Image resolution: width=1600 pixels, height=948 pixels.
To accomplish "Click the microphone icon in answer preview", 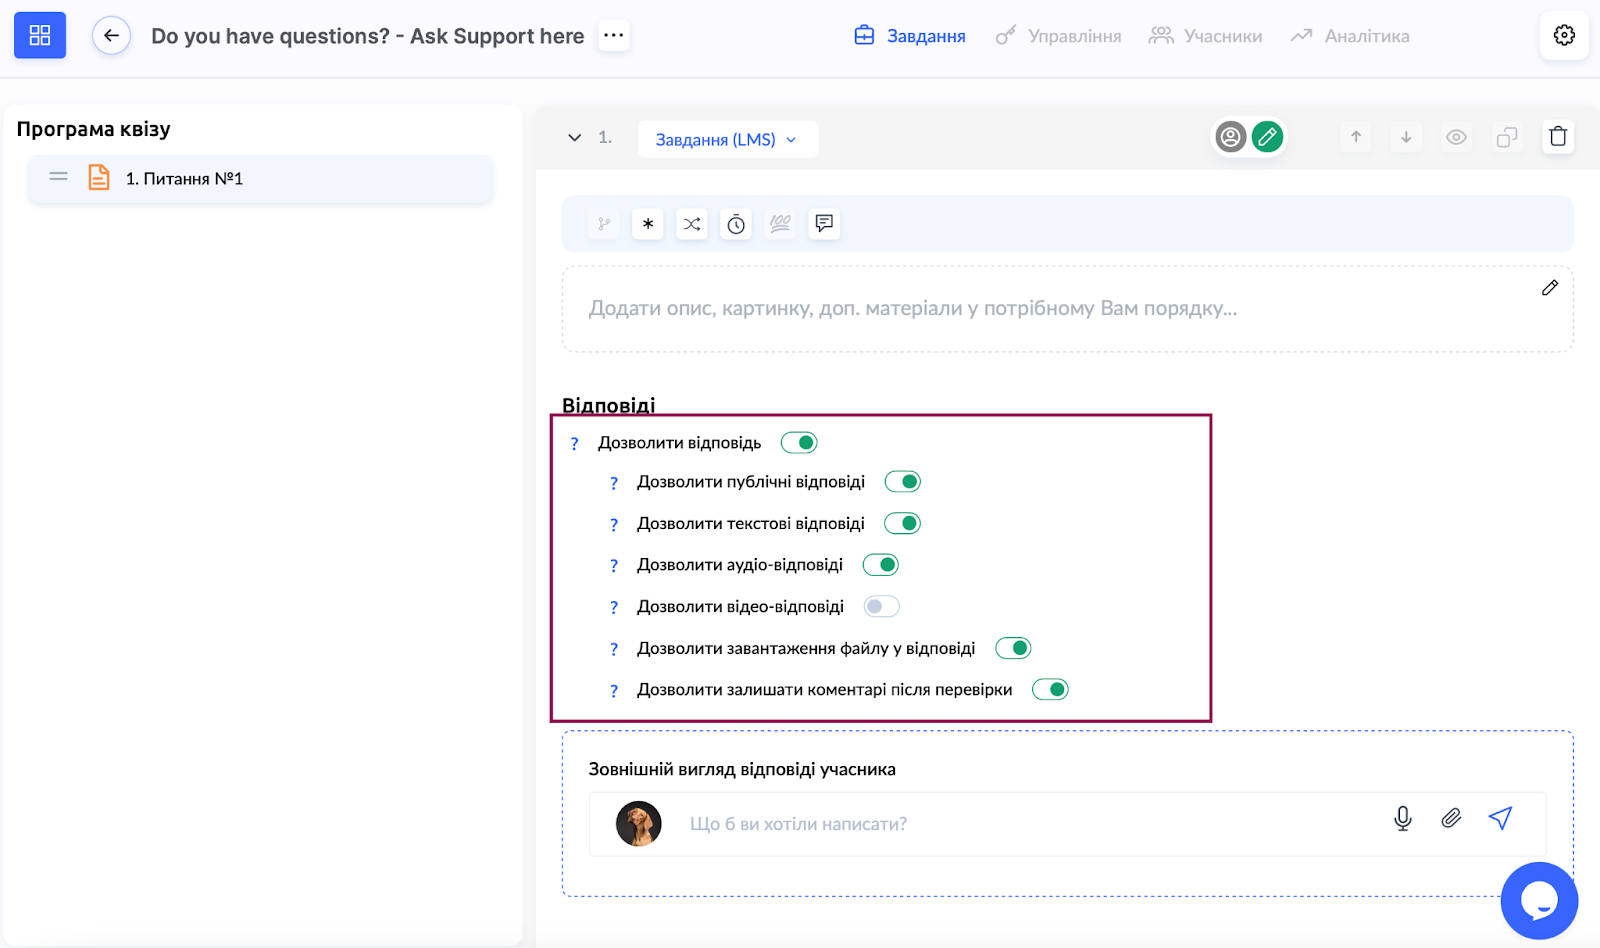I will tap(1403, 819).
